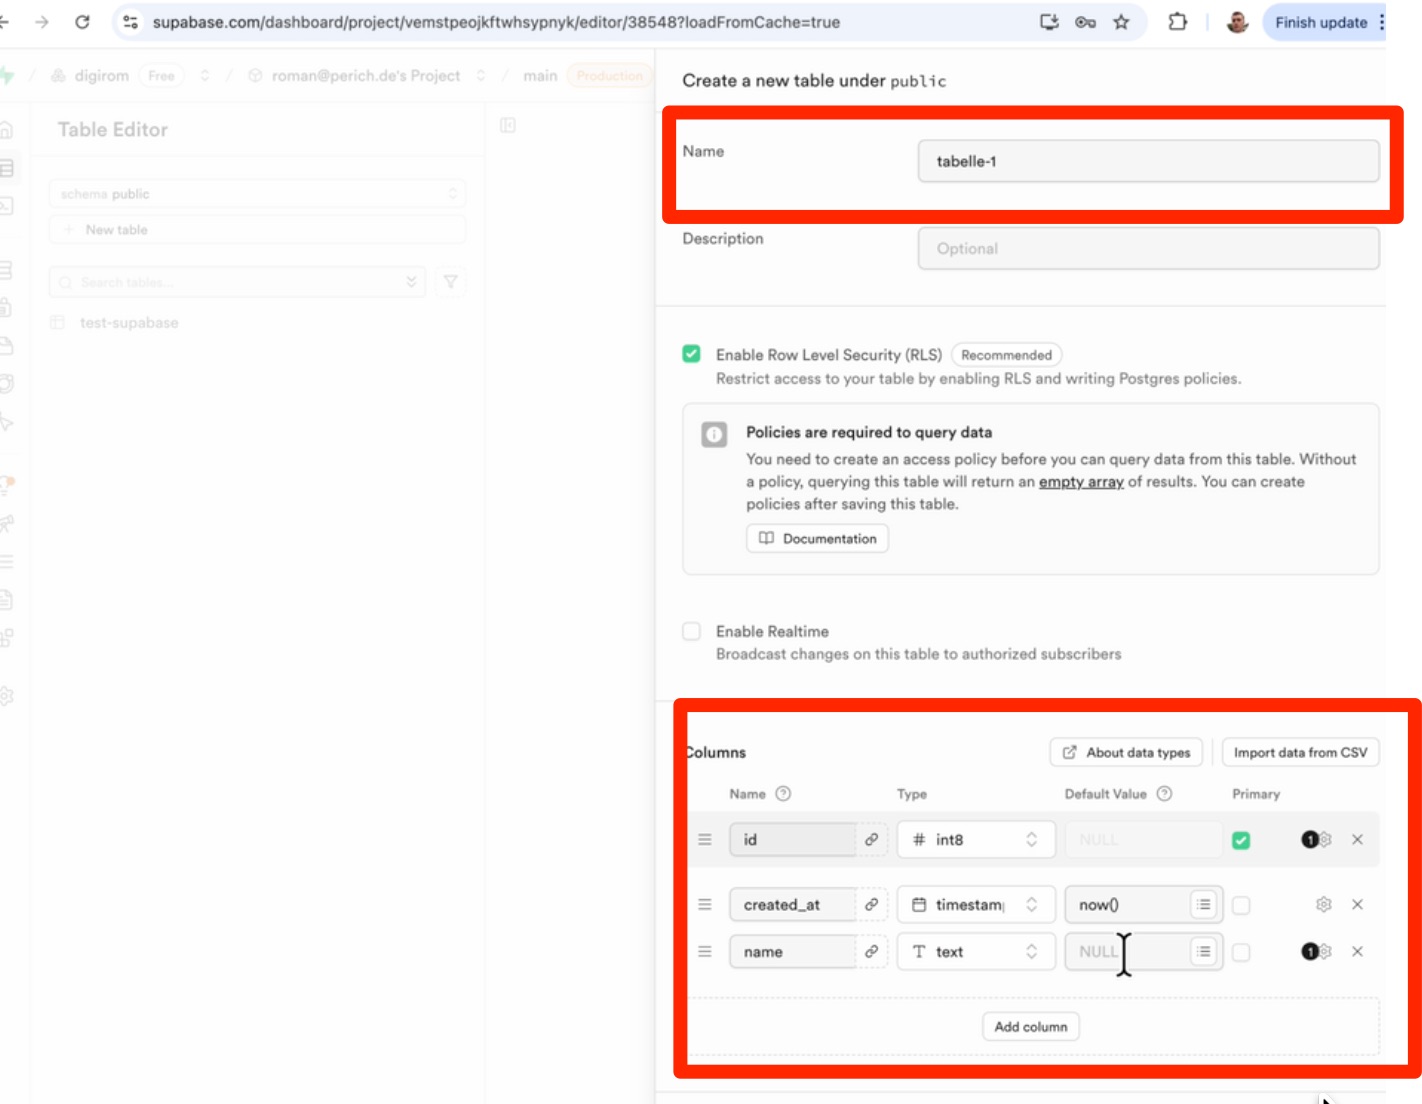
Task: Change the text type dropdown for name
Action: tap(975, 952)
